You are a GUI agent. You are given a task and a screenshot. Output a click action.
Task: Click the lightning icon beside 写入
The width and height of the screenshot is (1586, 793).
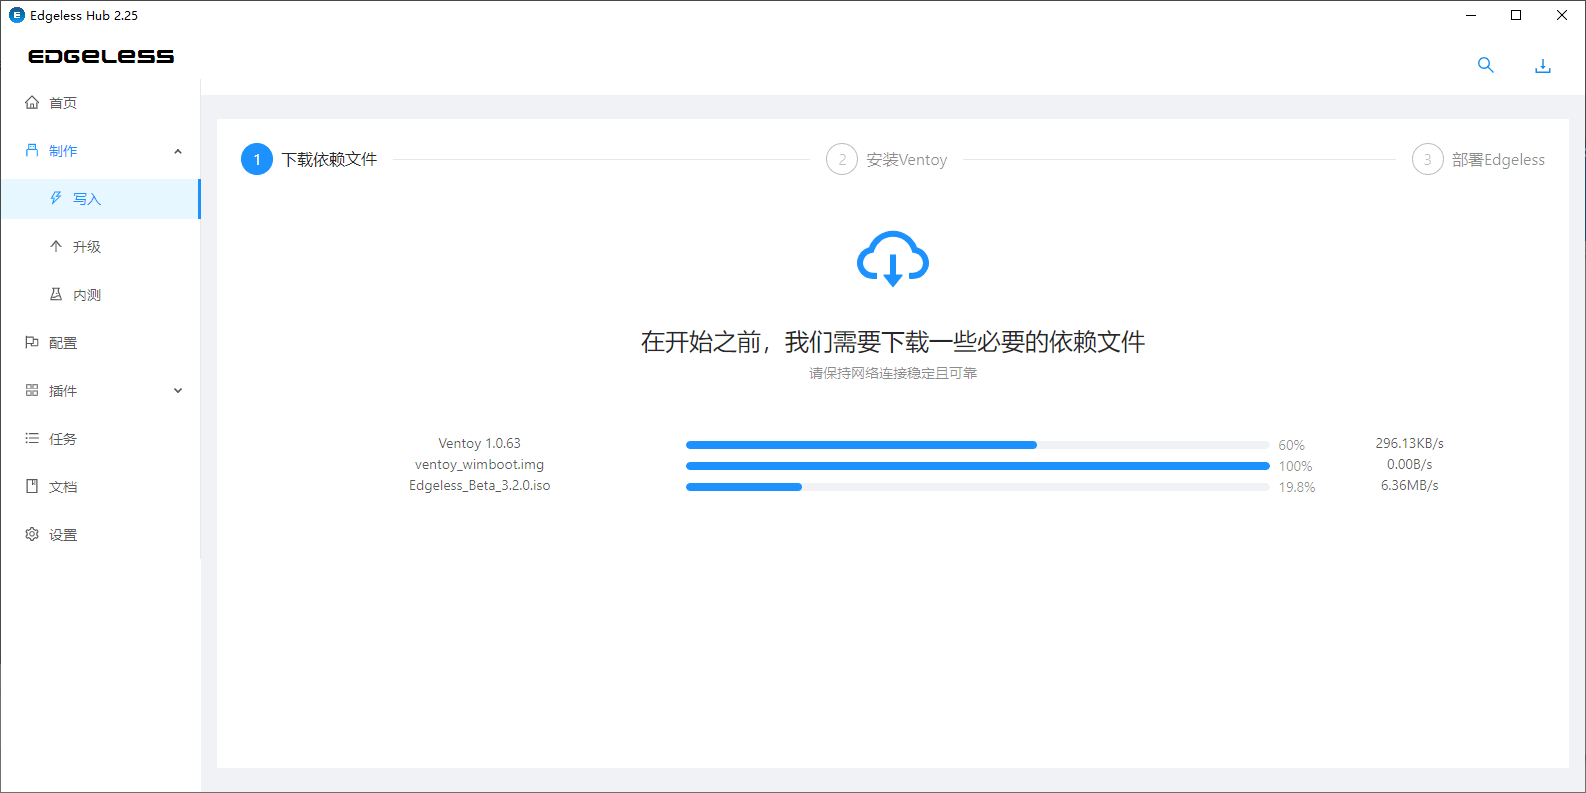(x=56, y=198)
